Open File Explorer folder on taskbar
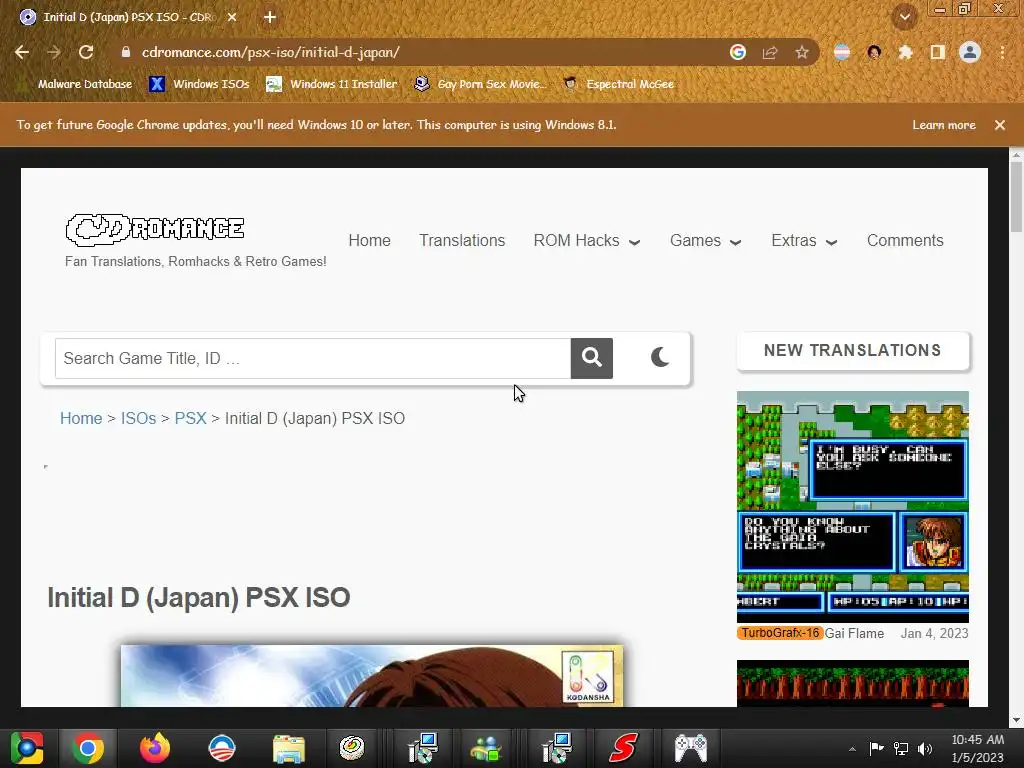The width and height of the screenshot is (1024, 768). (289, 748)
